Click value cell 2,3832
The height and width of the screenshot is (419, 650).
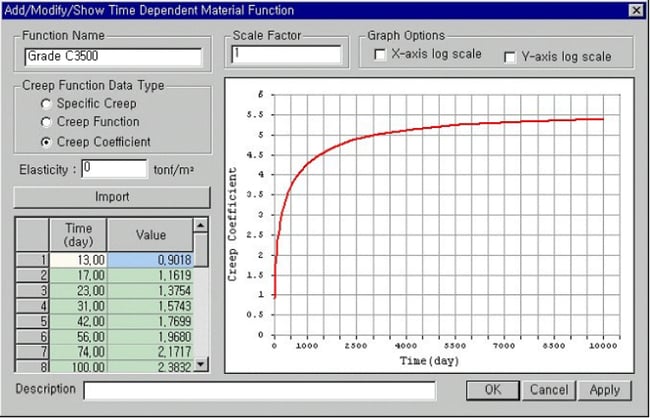[x=150, y=366]
